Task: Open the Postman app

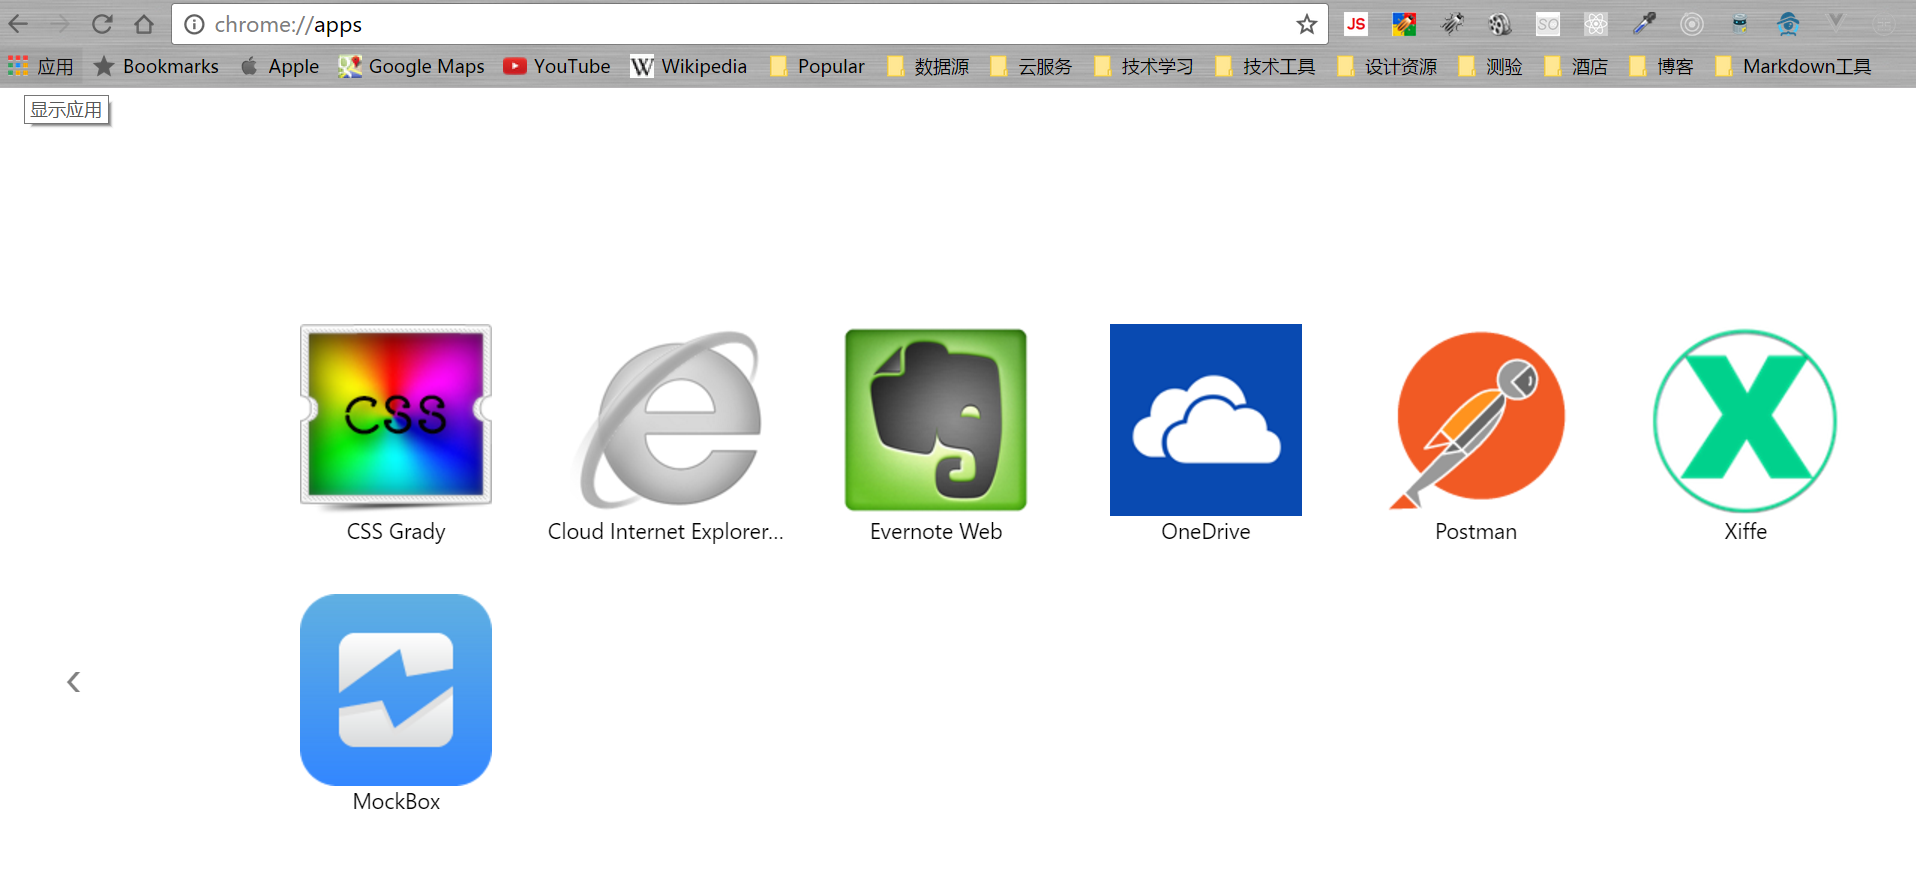Action: (1476, 420)
